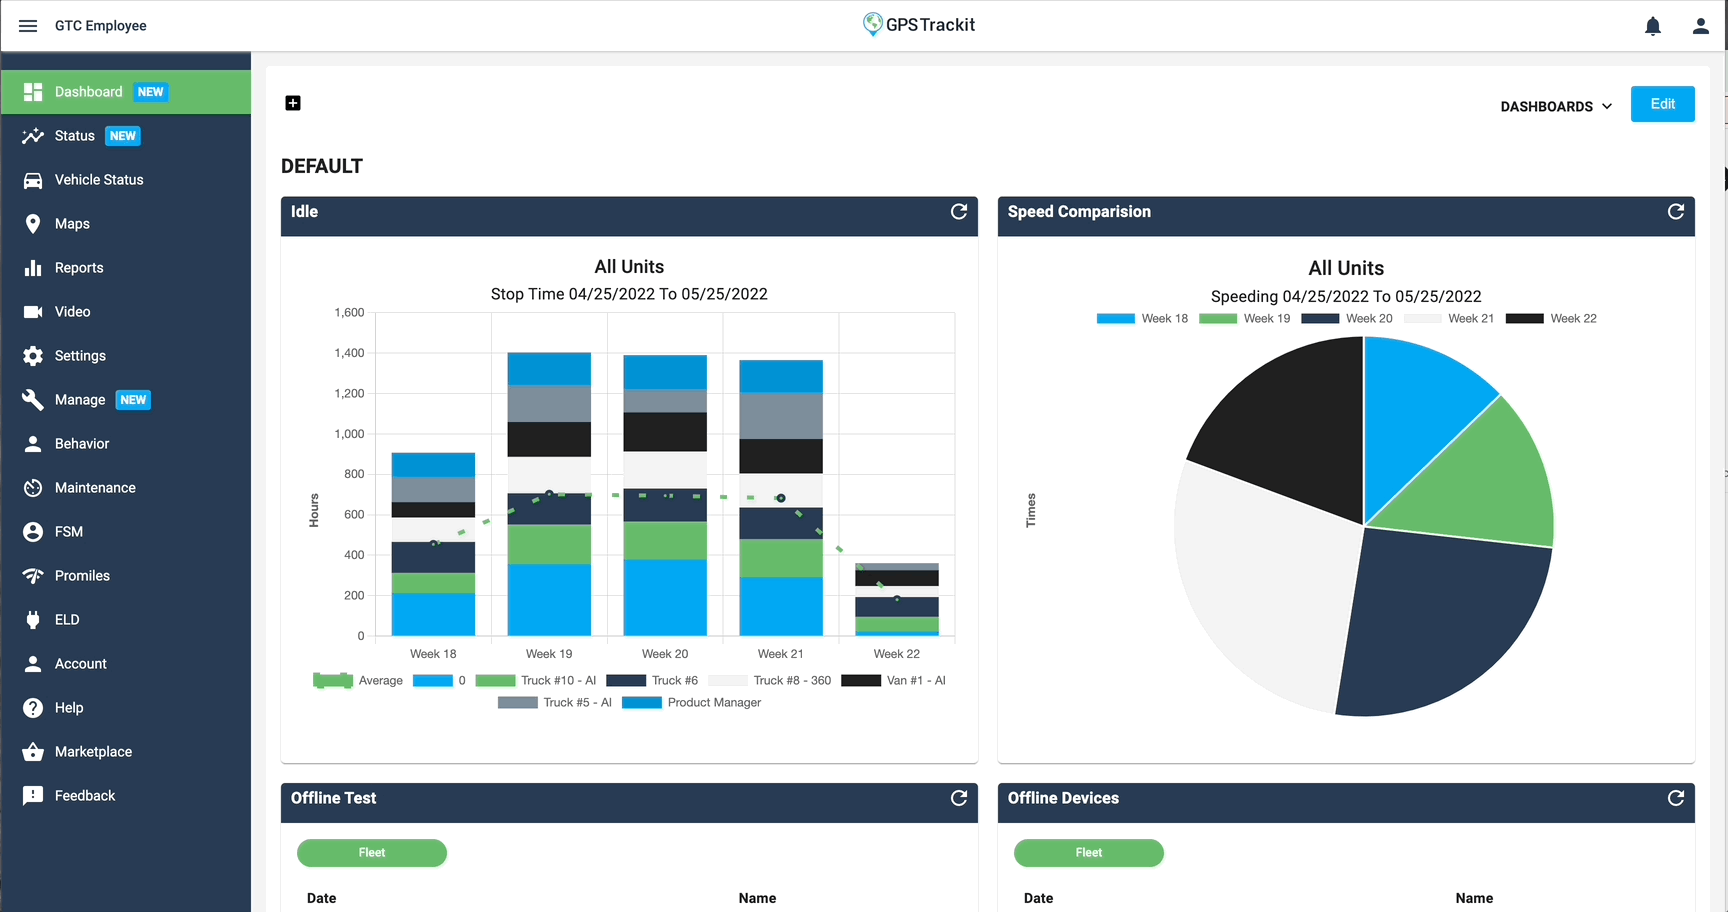Click the Fleet button in Offline Test

(x=372, y=853)
